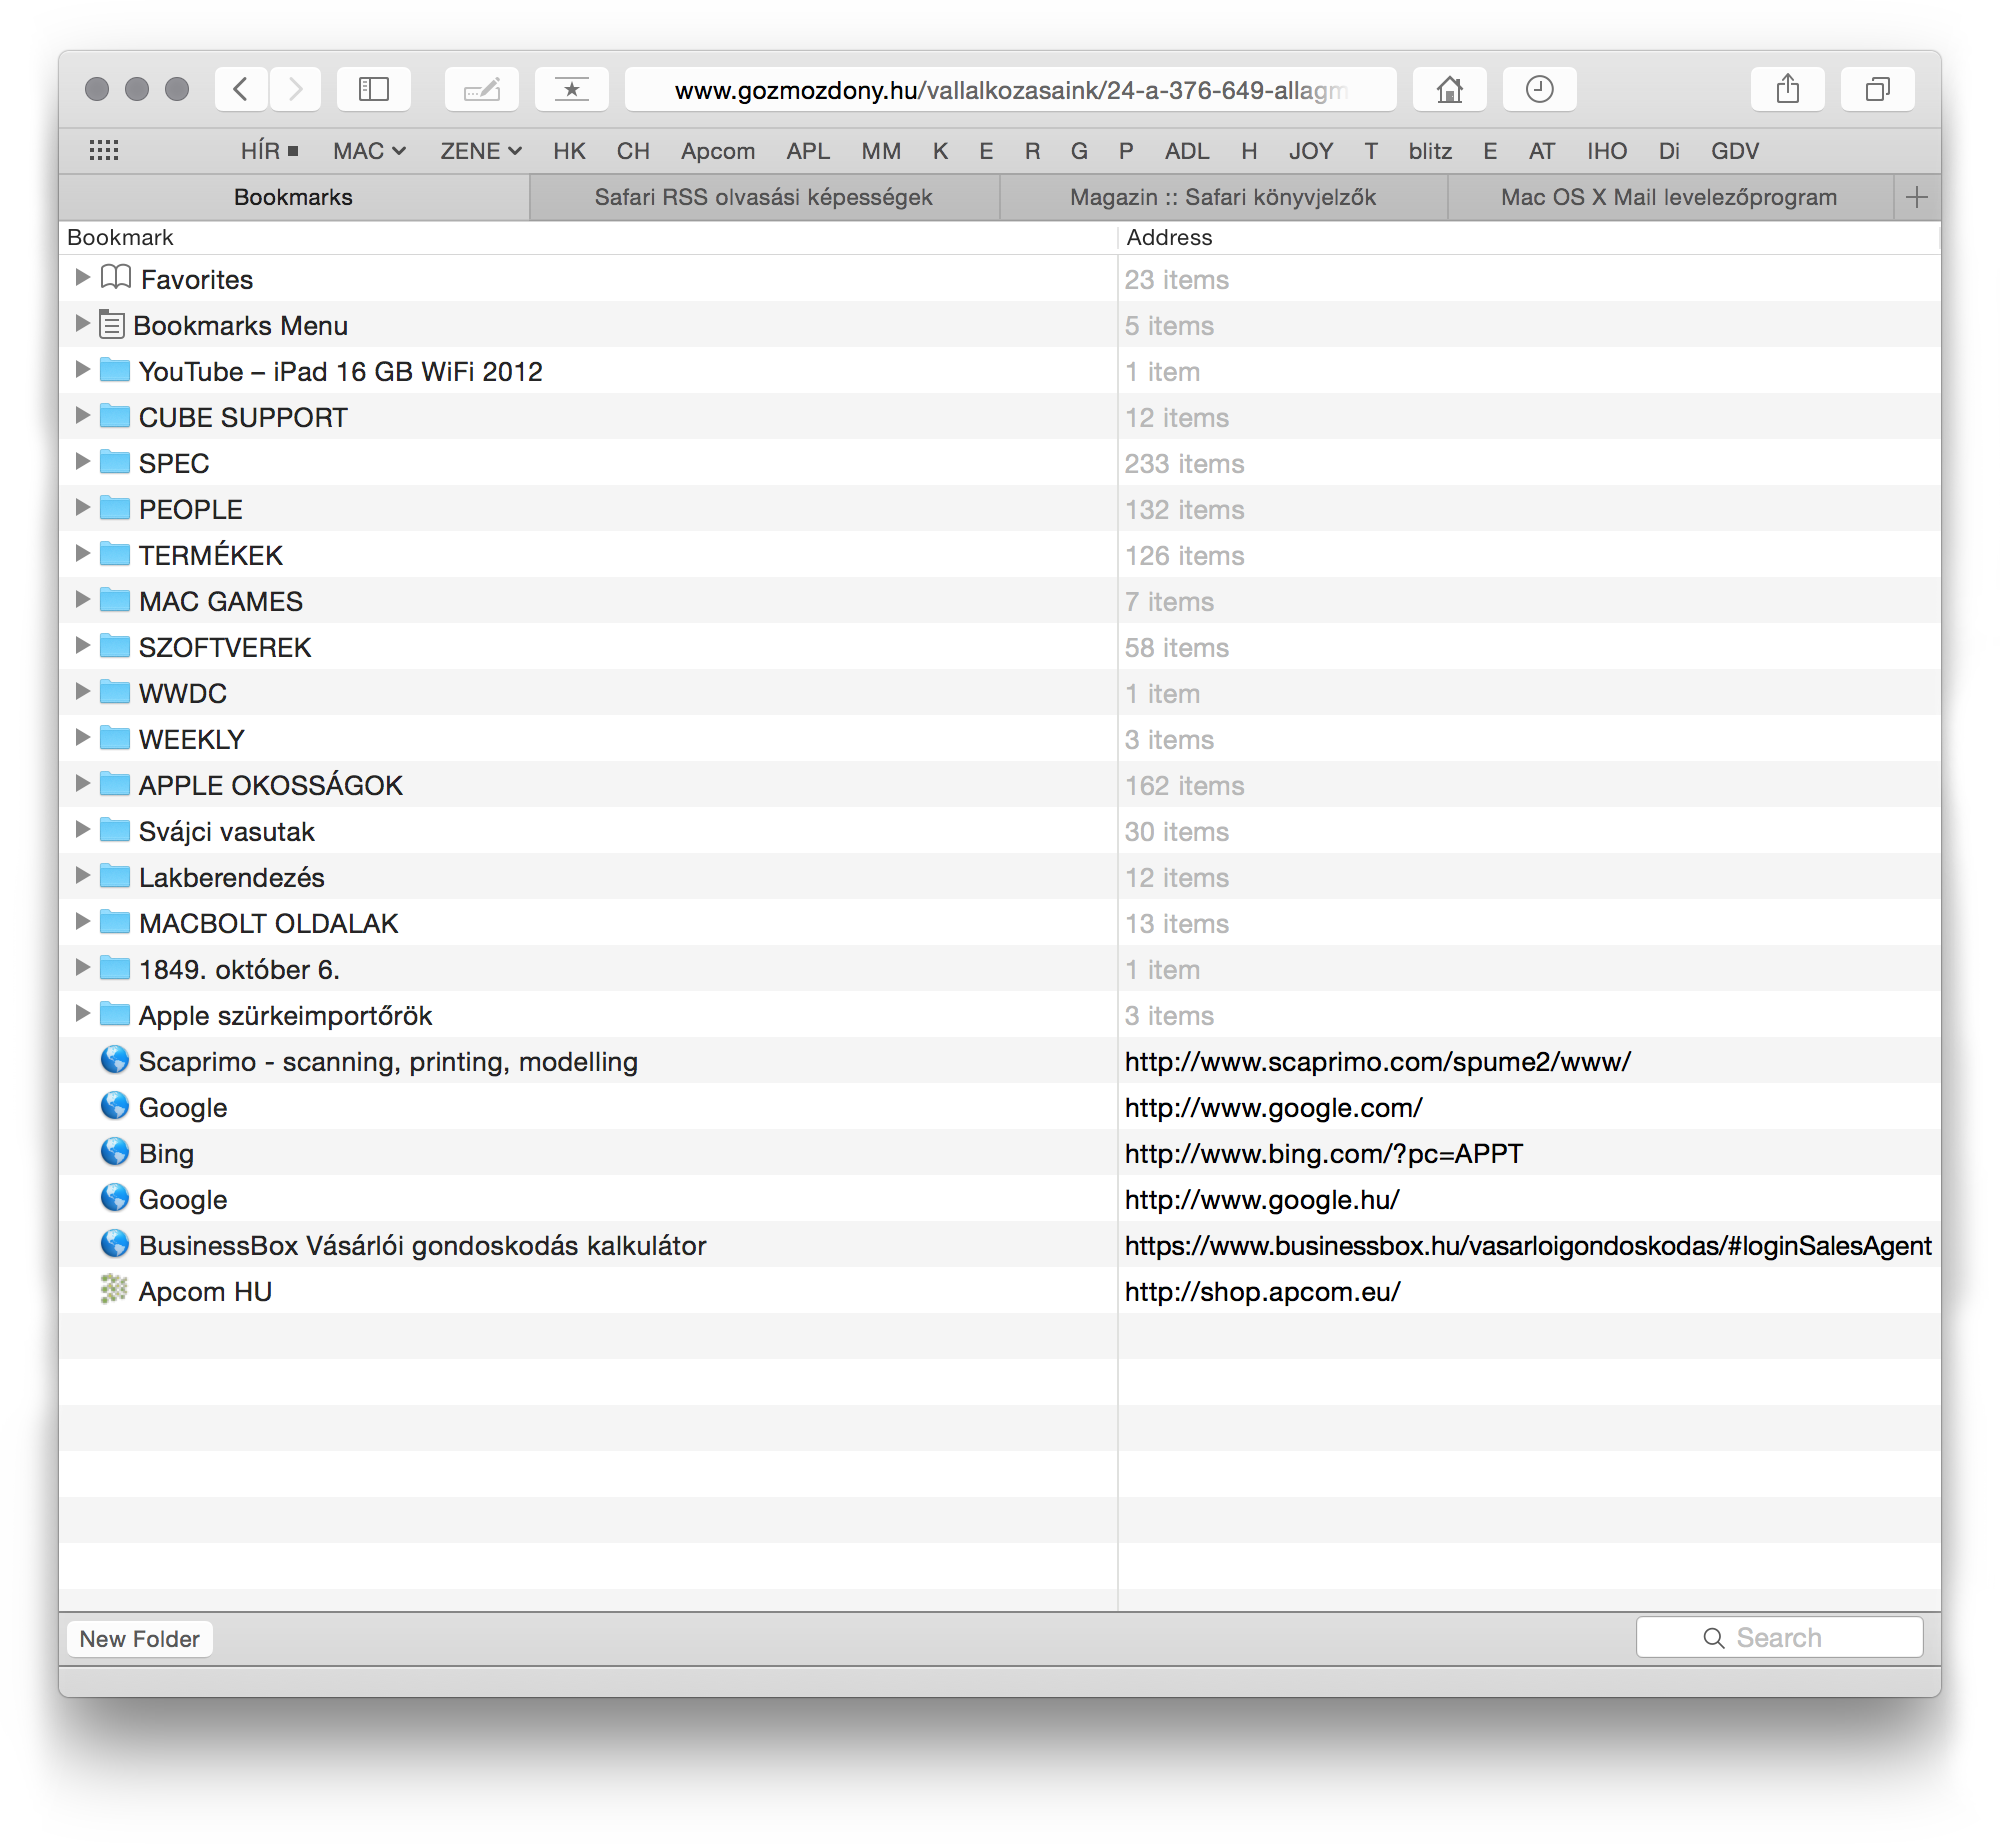Viewport: 2000px width, 1844px height.
Task: Open the GDV favorites bar link
Action: click(x=1735, y=151)
